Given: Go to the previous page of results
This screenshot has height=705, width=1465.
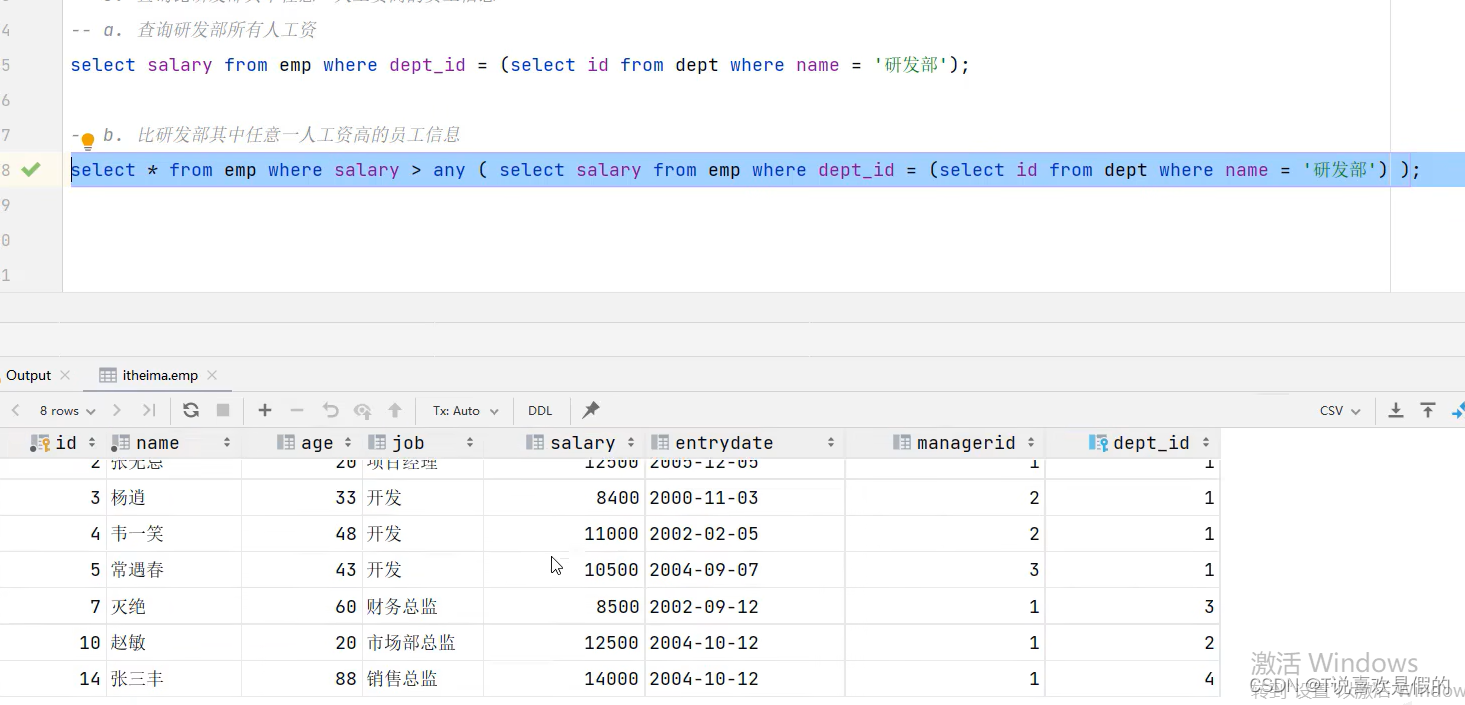Looking at the screenshot, I should [16, 410].
